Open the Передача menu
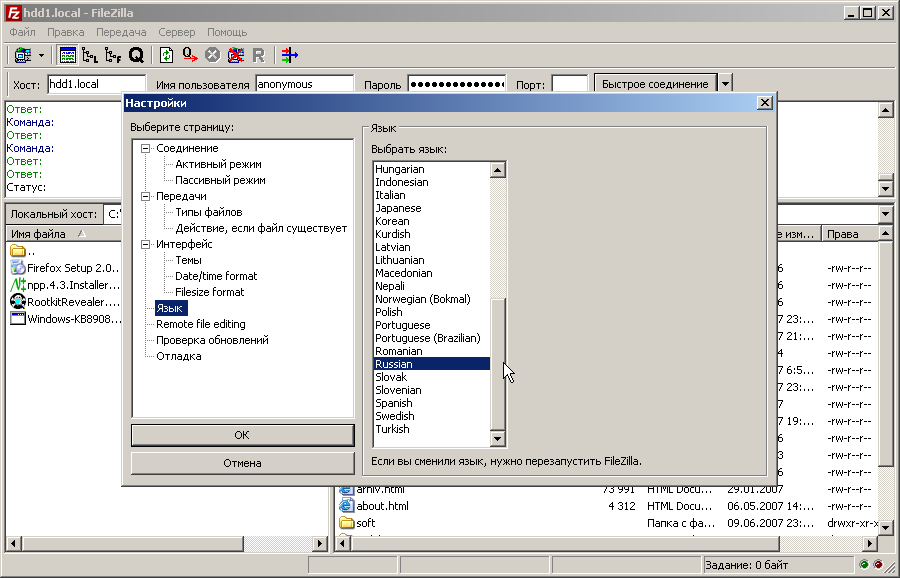This screenshot has width=900, height=578. [121, 32]
